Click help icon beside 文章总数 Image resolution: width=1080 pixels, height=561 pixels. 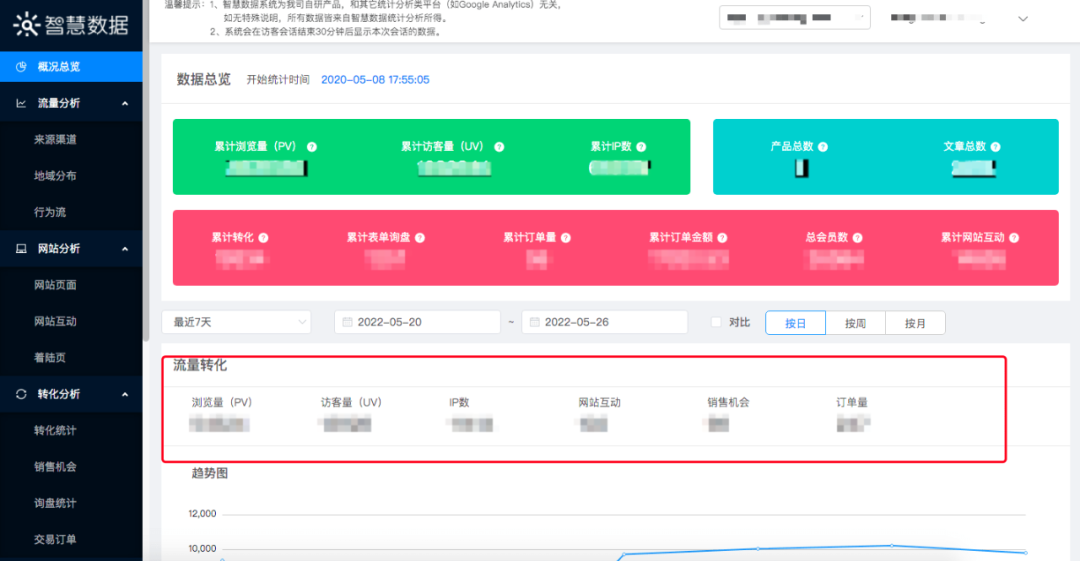click(995, 147)
